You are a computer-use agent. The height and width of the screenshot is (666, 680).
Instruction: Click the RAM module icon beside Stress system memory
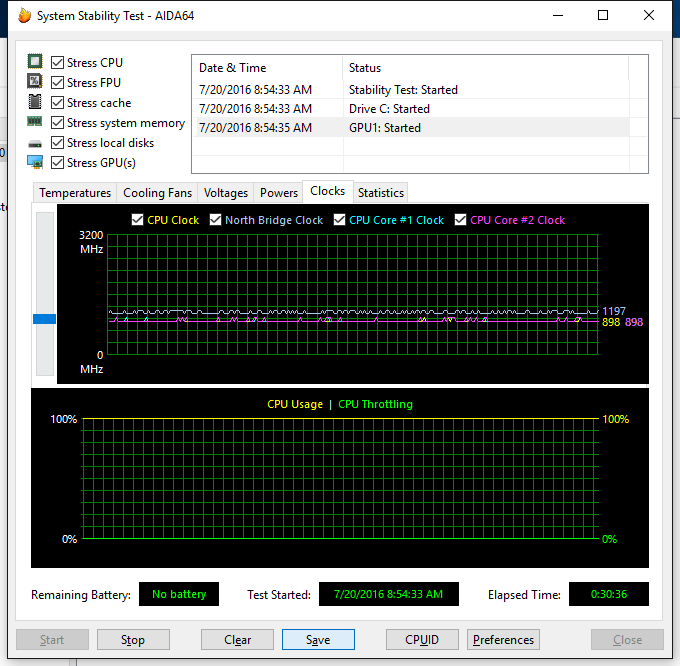35,121
